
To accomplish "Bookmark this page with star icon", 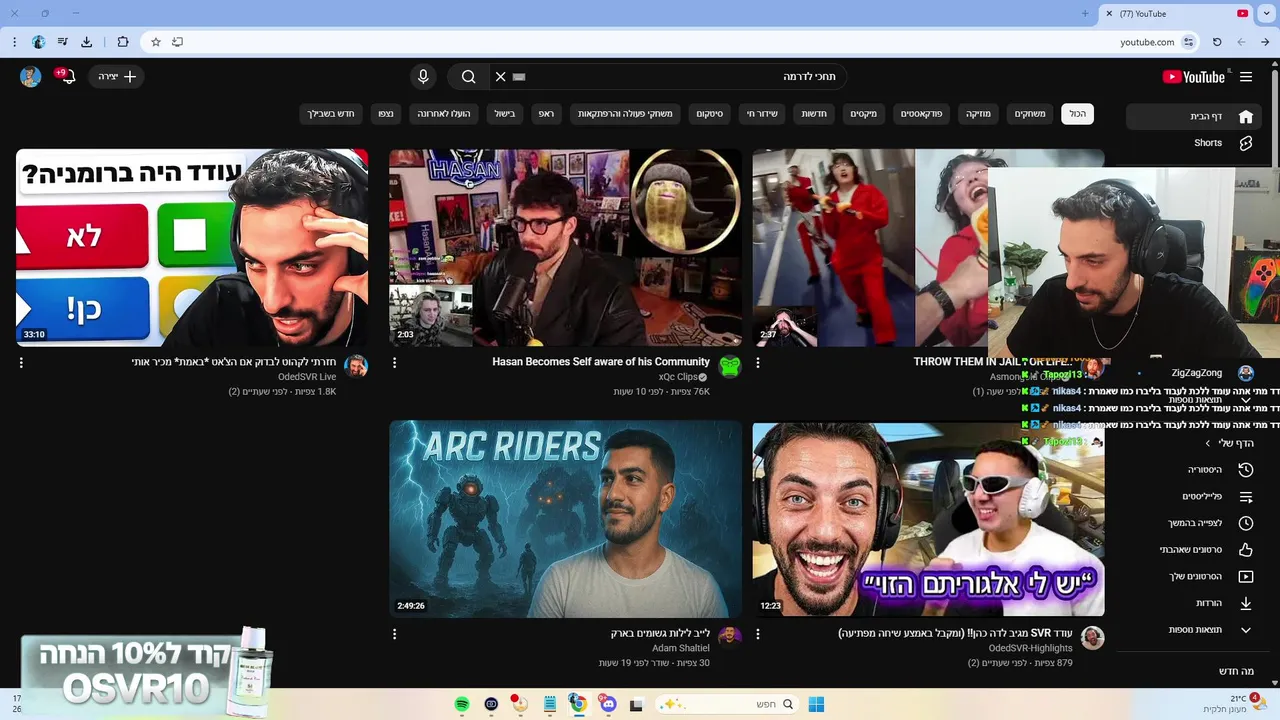I will tap(156, 42).
